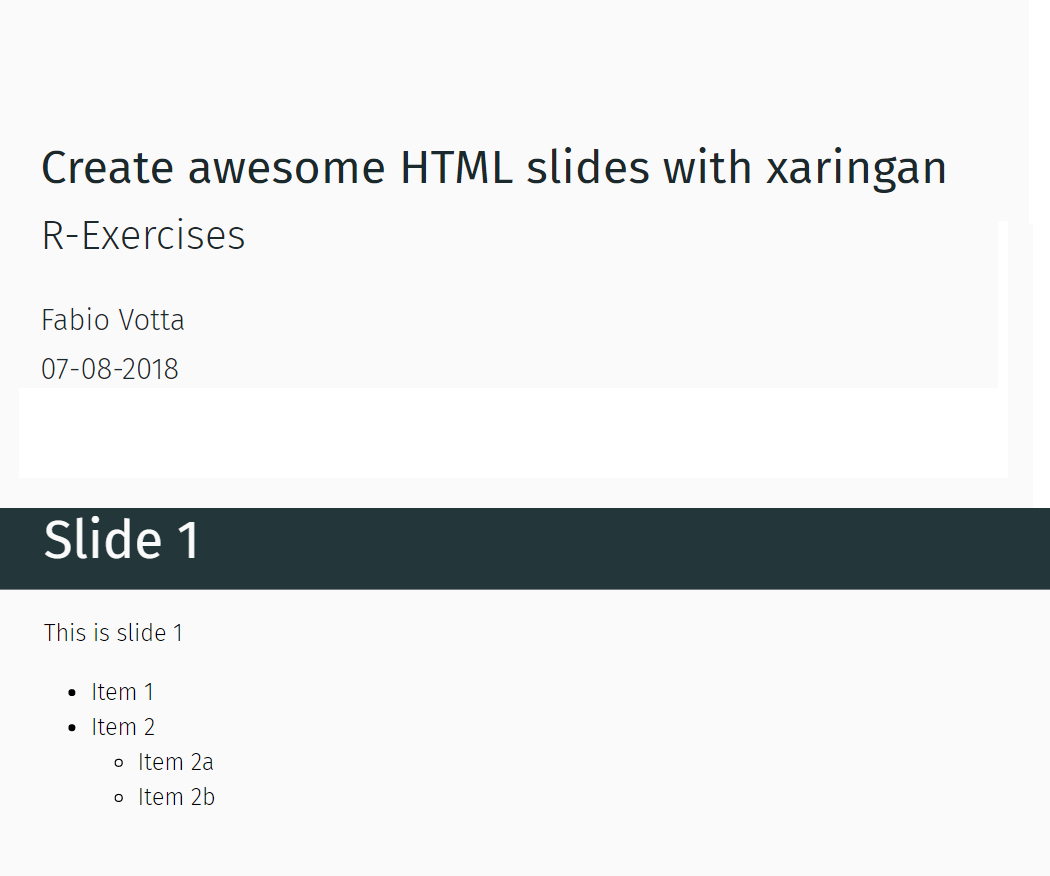Viewport: 1050px width, 876px height.
Task: Click the title 'Create awesome HTML slides with xaringan'
Action: point(494,168)
